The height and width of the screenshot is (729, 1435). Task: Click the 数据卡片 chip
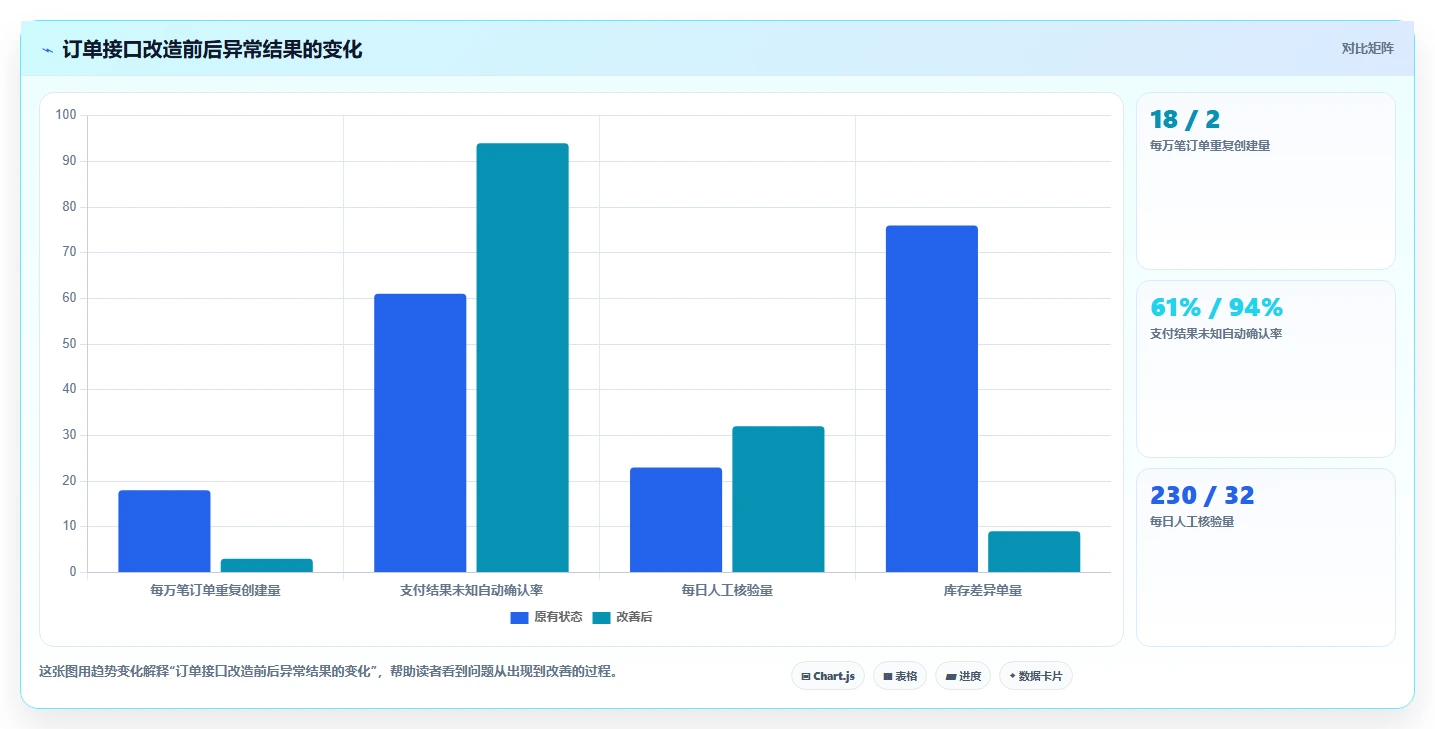tap(1036, 676)
